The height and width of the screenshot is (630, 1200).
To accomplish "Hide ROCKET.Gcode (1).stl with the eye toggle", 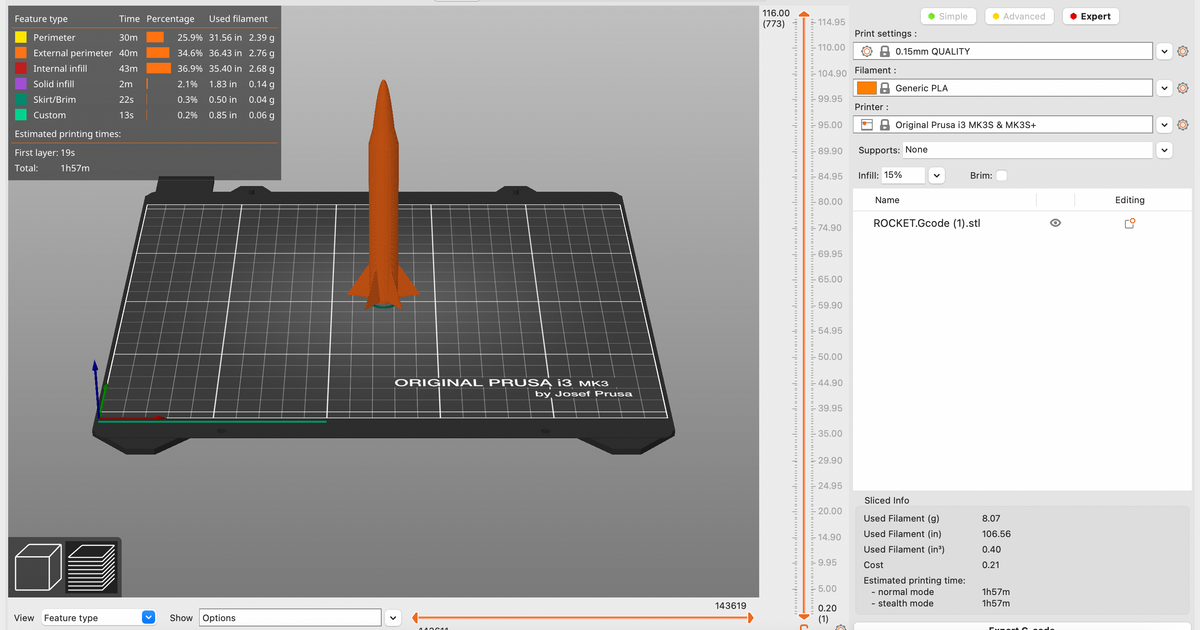I will tap(1055, 223).
